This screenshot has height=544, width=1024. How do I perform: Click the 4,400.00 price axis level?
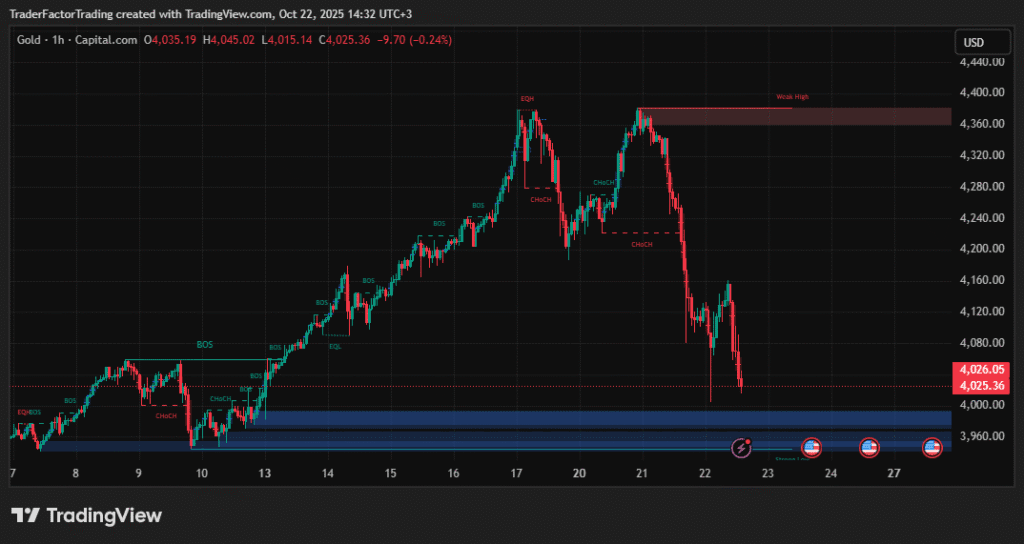click(980, 92)
